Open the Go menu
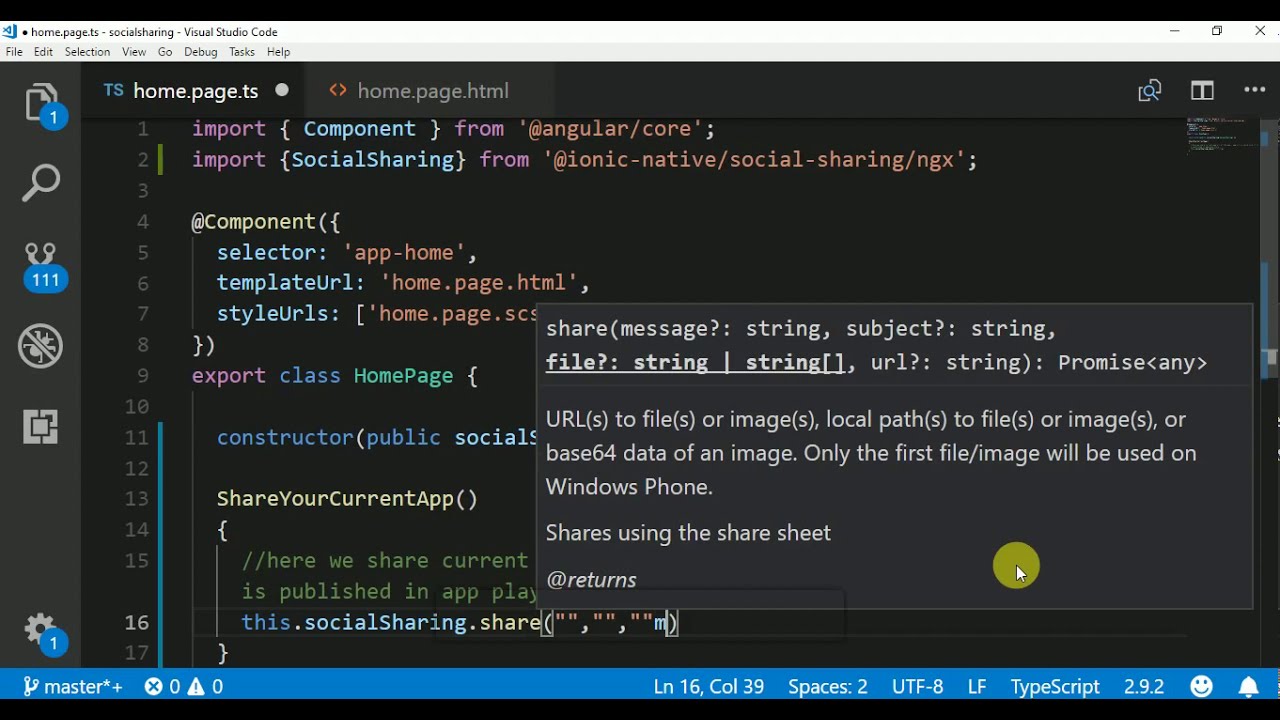 coord(165,52)
